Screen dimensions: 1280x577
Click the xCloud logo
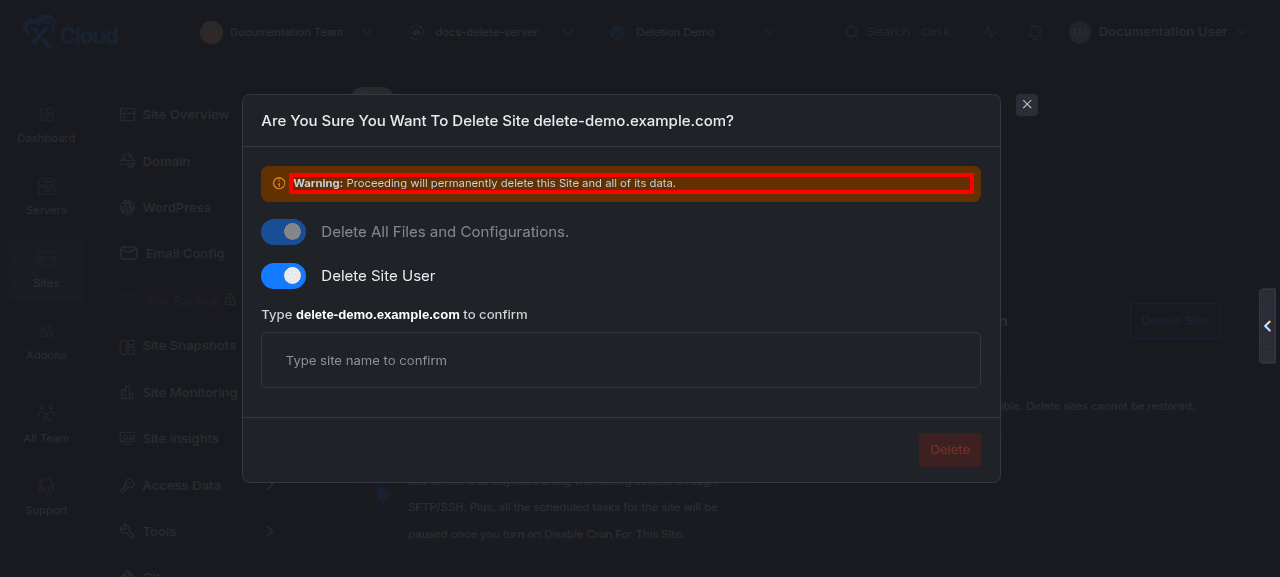70,32
